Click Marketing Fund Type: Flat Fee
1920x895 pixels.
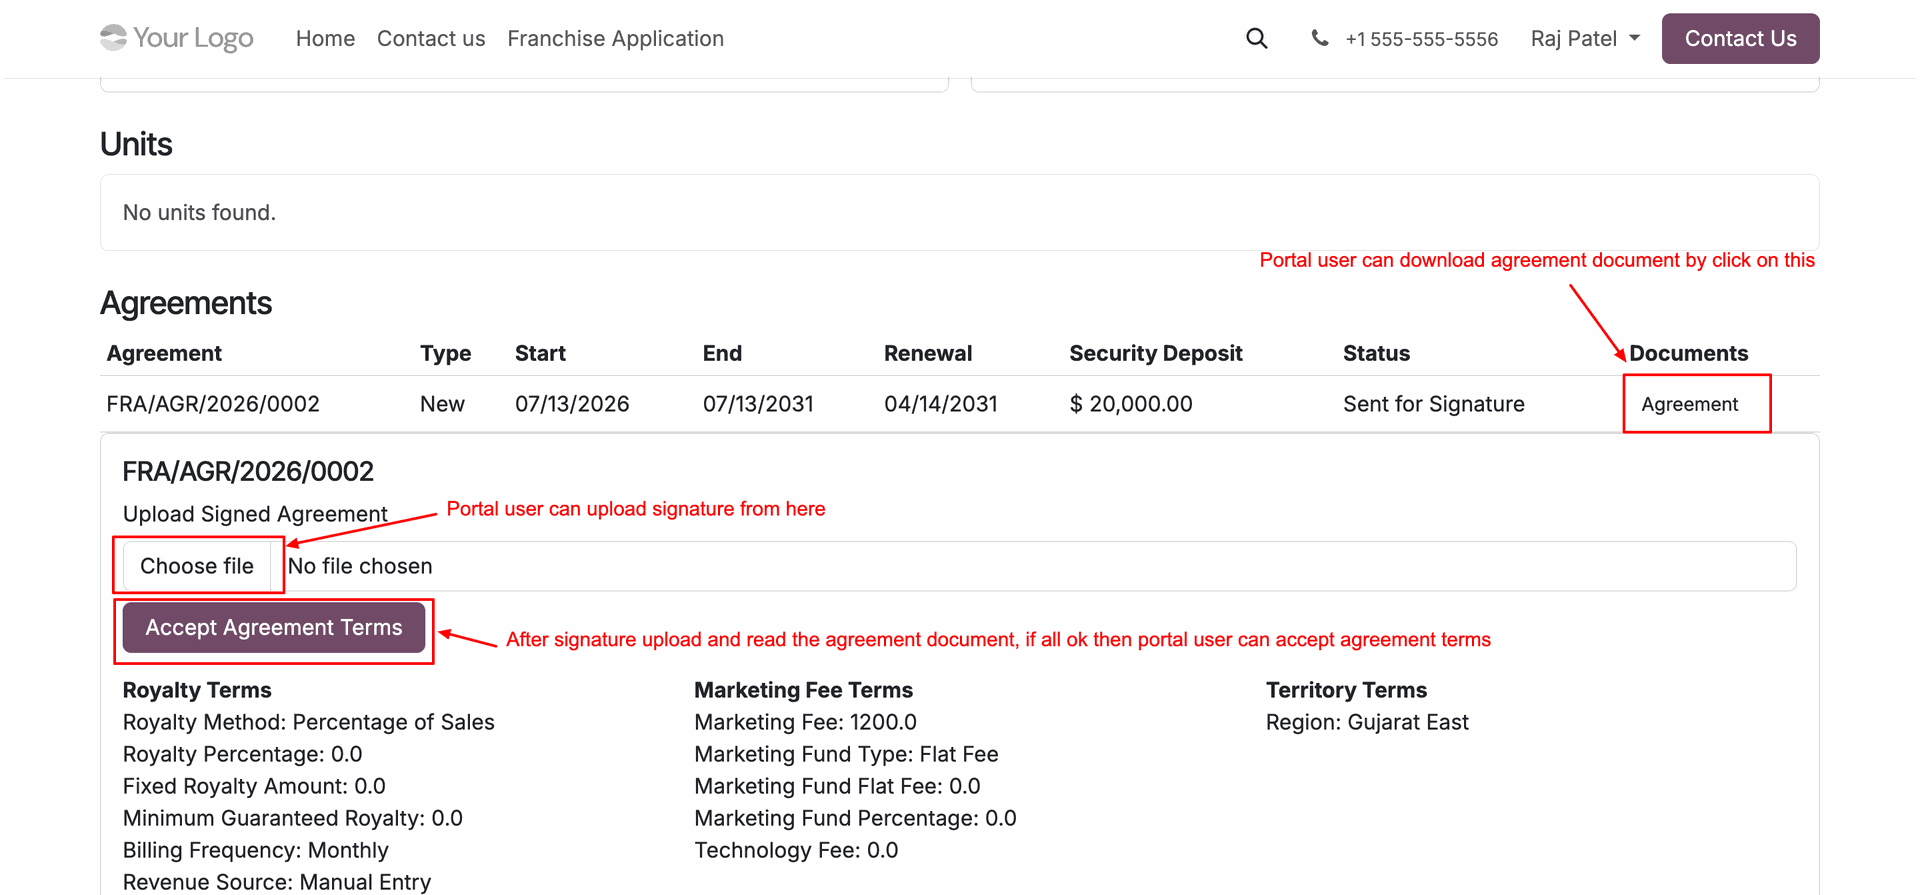click(x=846, y=754)
